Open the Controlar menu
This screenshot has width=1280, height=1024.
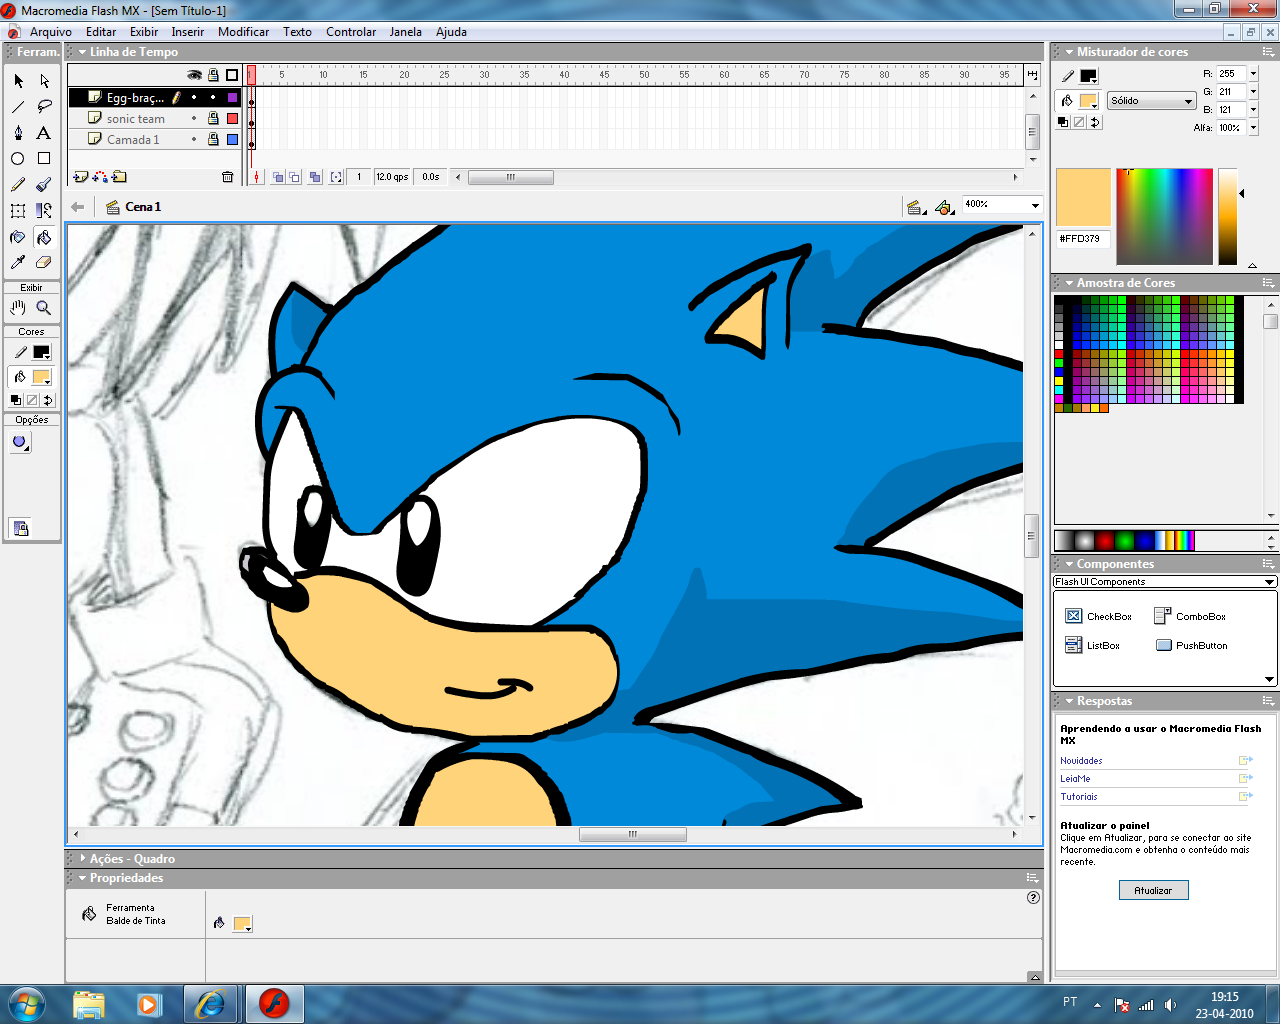coord(351,32)
